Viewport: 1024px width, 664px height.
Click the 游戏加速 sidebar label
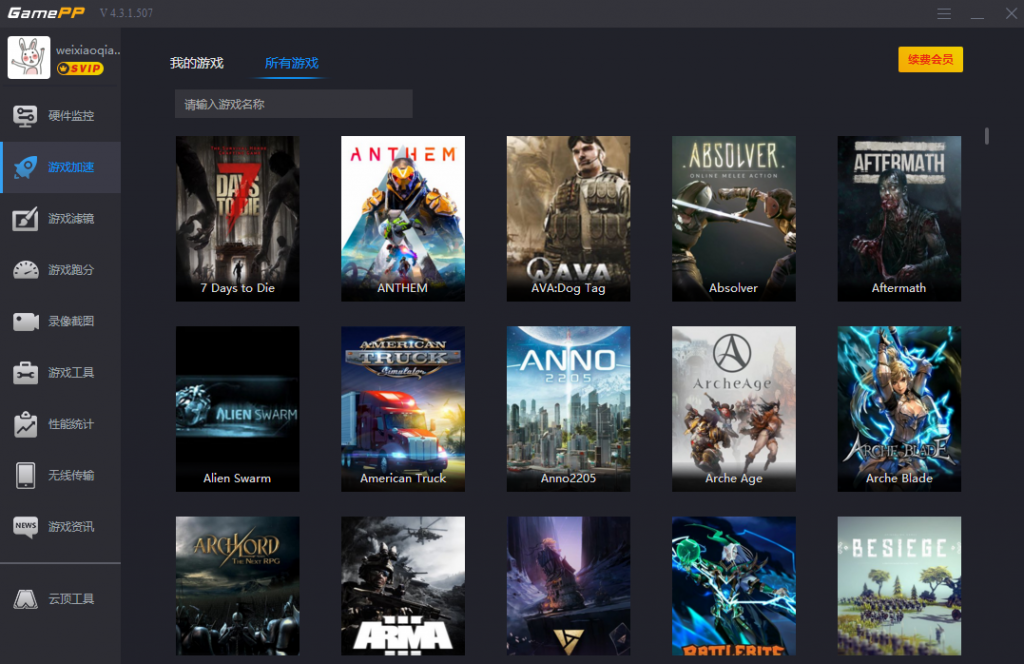71,167
